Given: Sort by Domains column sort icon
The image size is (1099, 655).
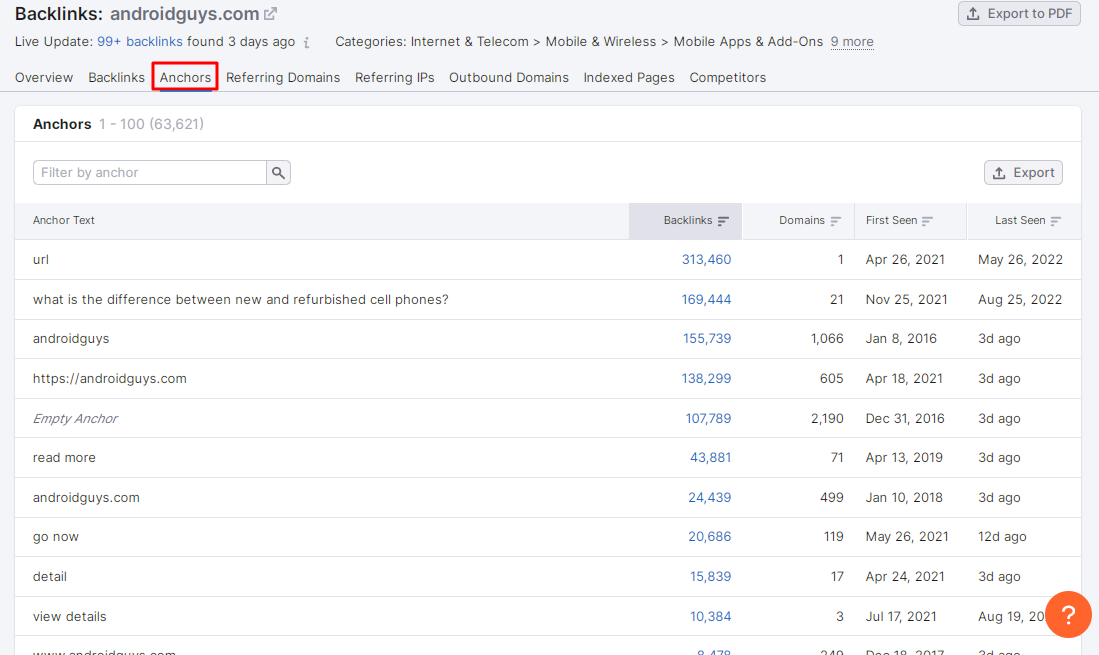Looking at the screenshot, I should pyautogui.click(x=835, y=221).
